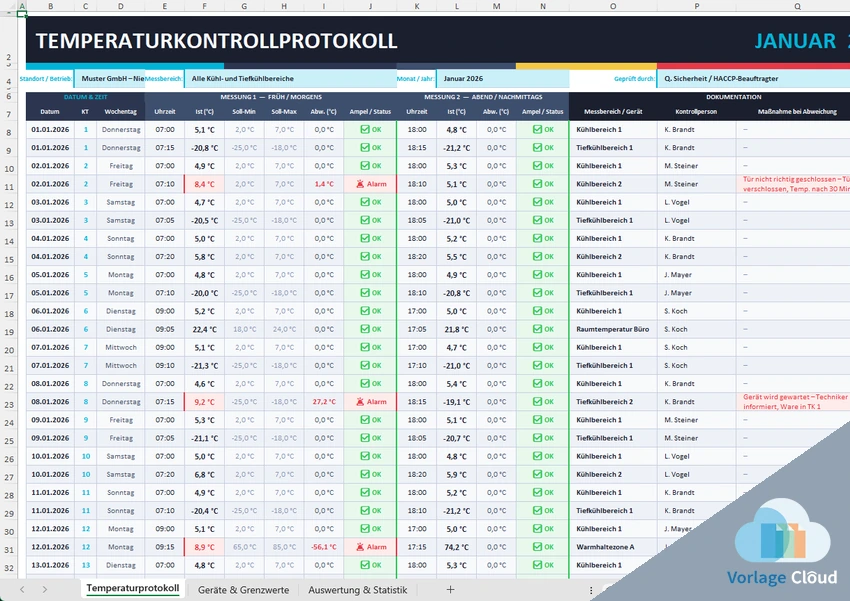Click the red 8,4 °C morning reading
This screenshot has height=601, width=850.
coord(204,184)
